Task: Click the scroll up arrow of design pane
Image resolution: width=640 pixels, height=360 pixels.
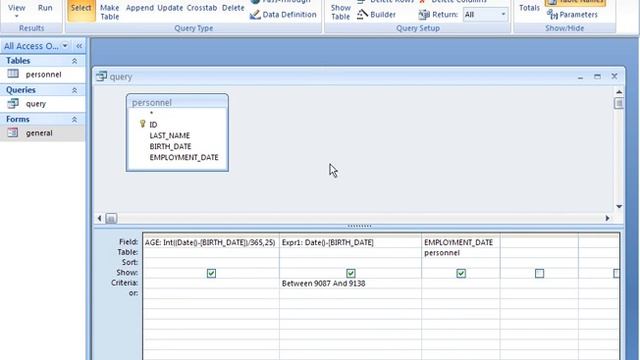Action: (619, 92)
